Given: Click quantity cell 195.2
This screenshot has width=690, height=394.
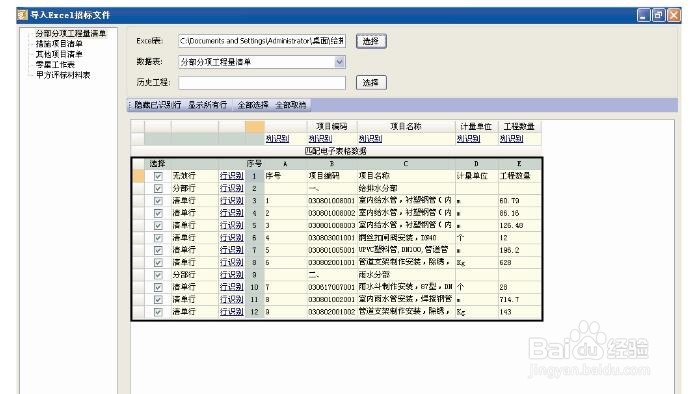Looking at the screenshot, I should [x=519, y=250].
